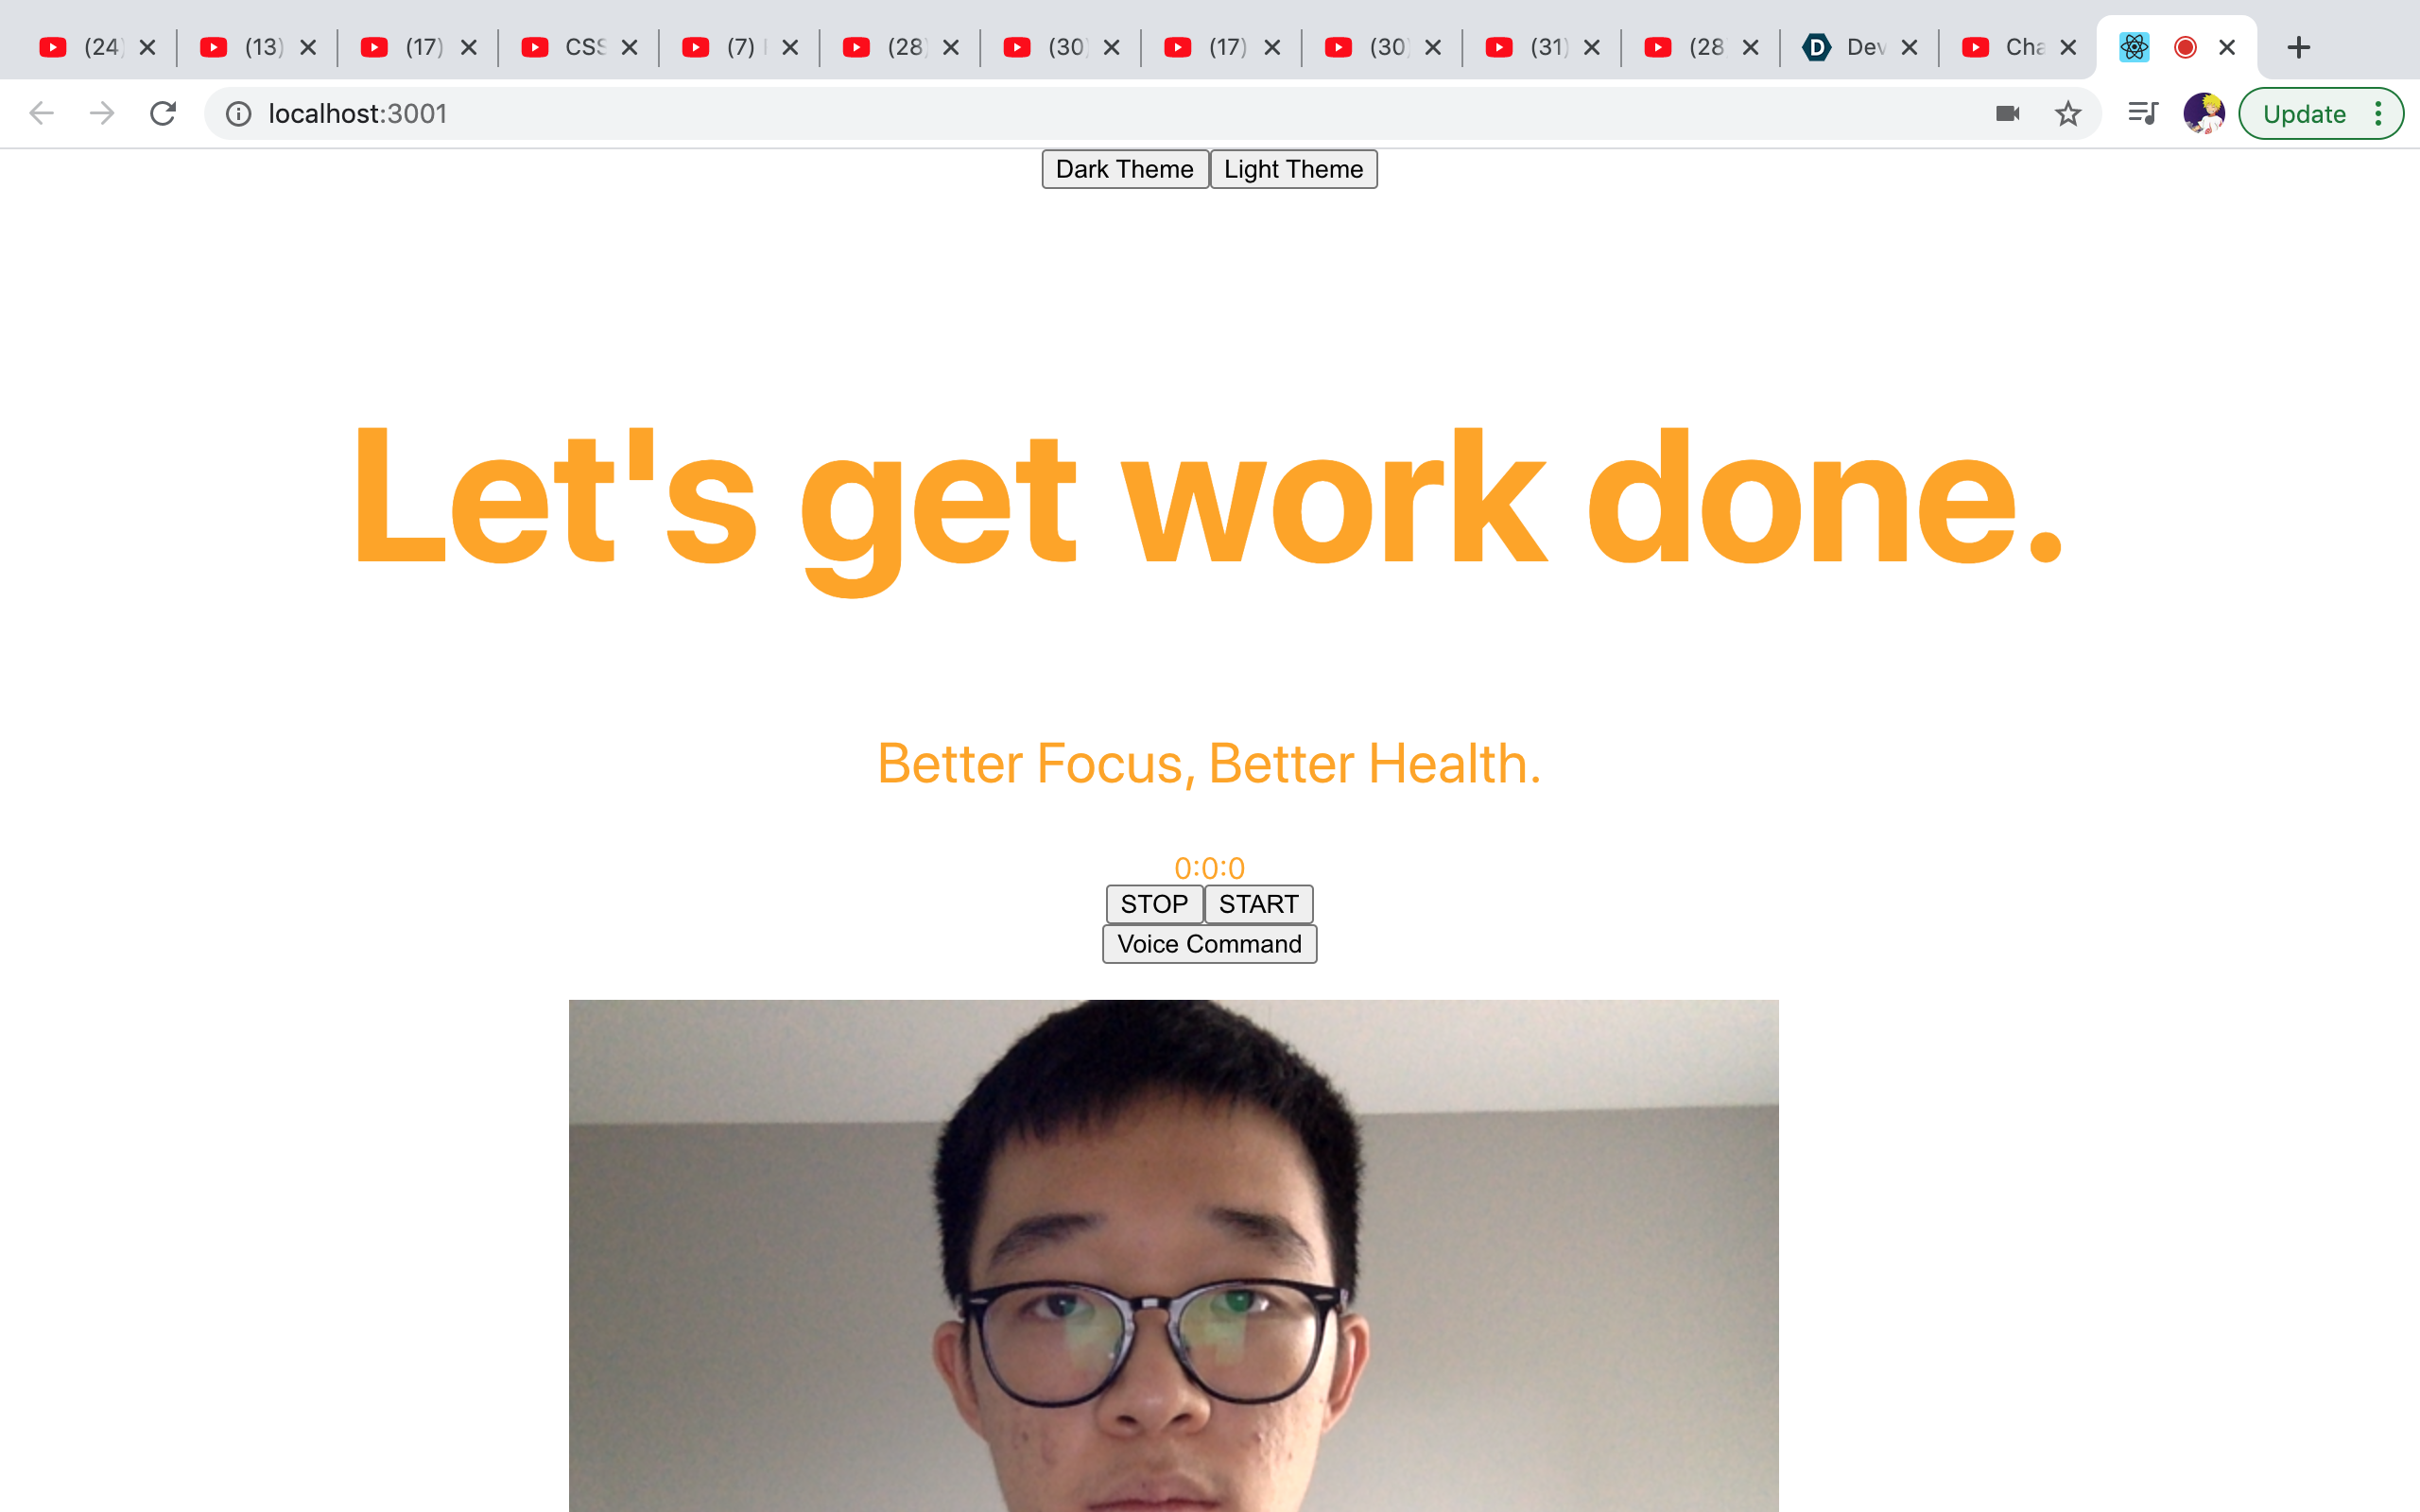Click the localhost:3001 address bar
The width and height of the screenshot is (2420, 1512).
1100,114
